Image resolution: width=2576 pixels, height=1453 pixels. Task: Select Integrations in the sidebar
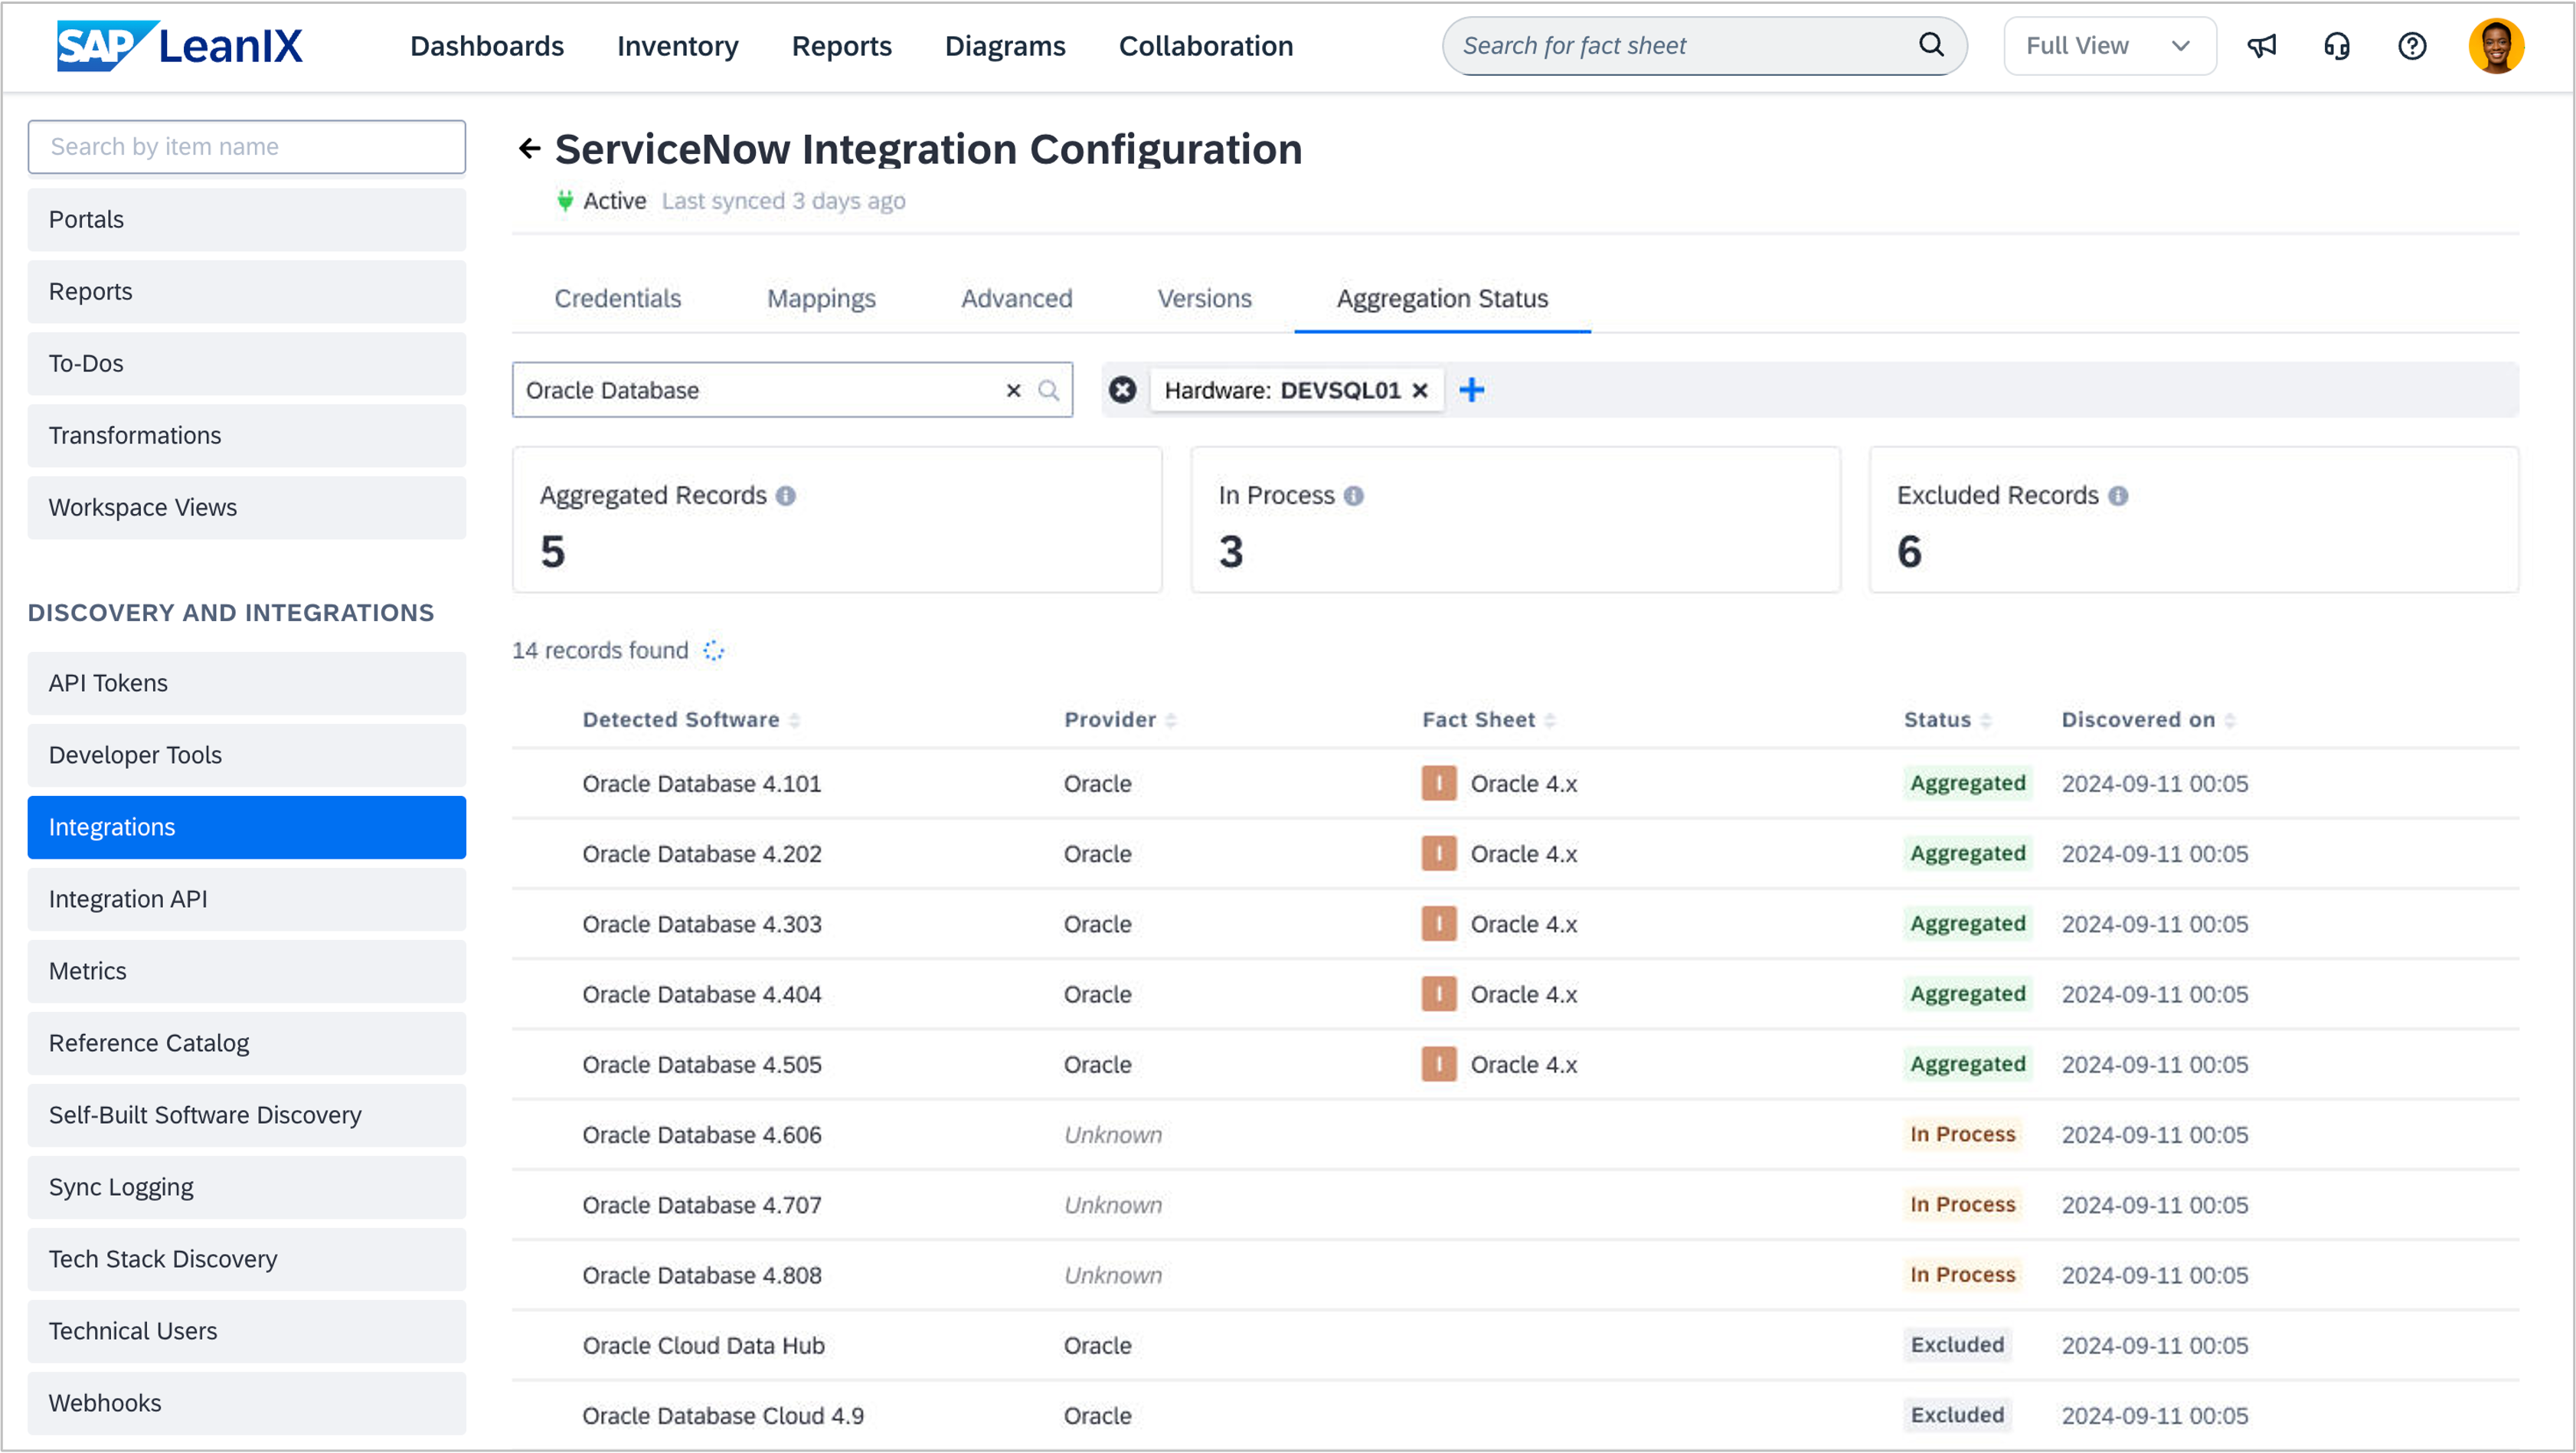click(x=246, y=828)
